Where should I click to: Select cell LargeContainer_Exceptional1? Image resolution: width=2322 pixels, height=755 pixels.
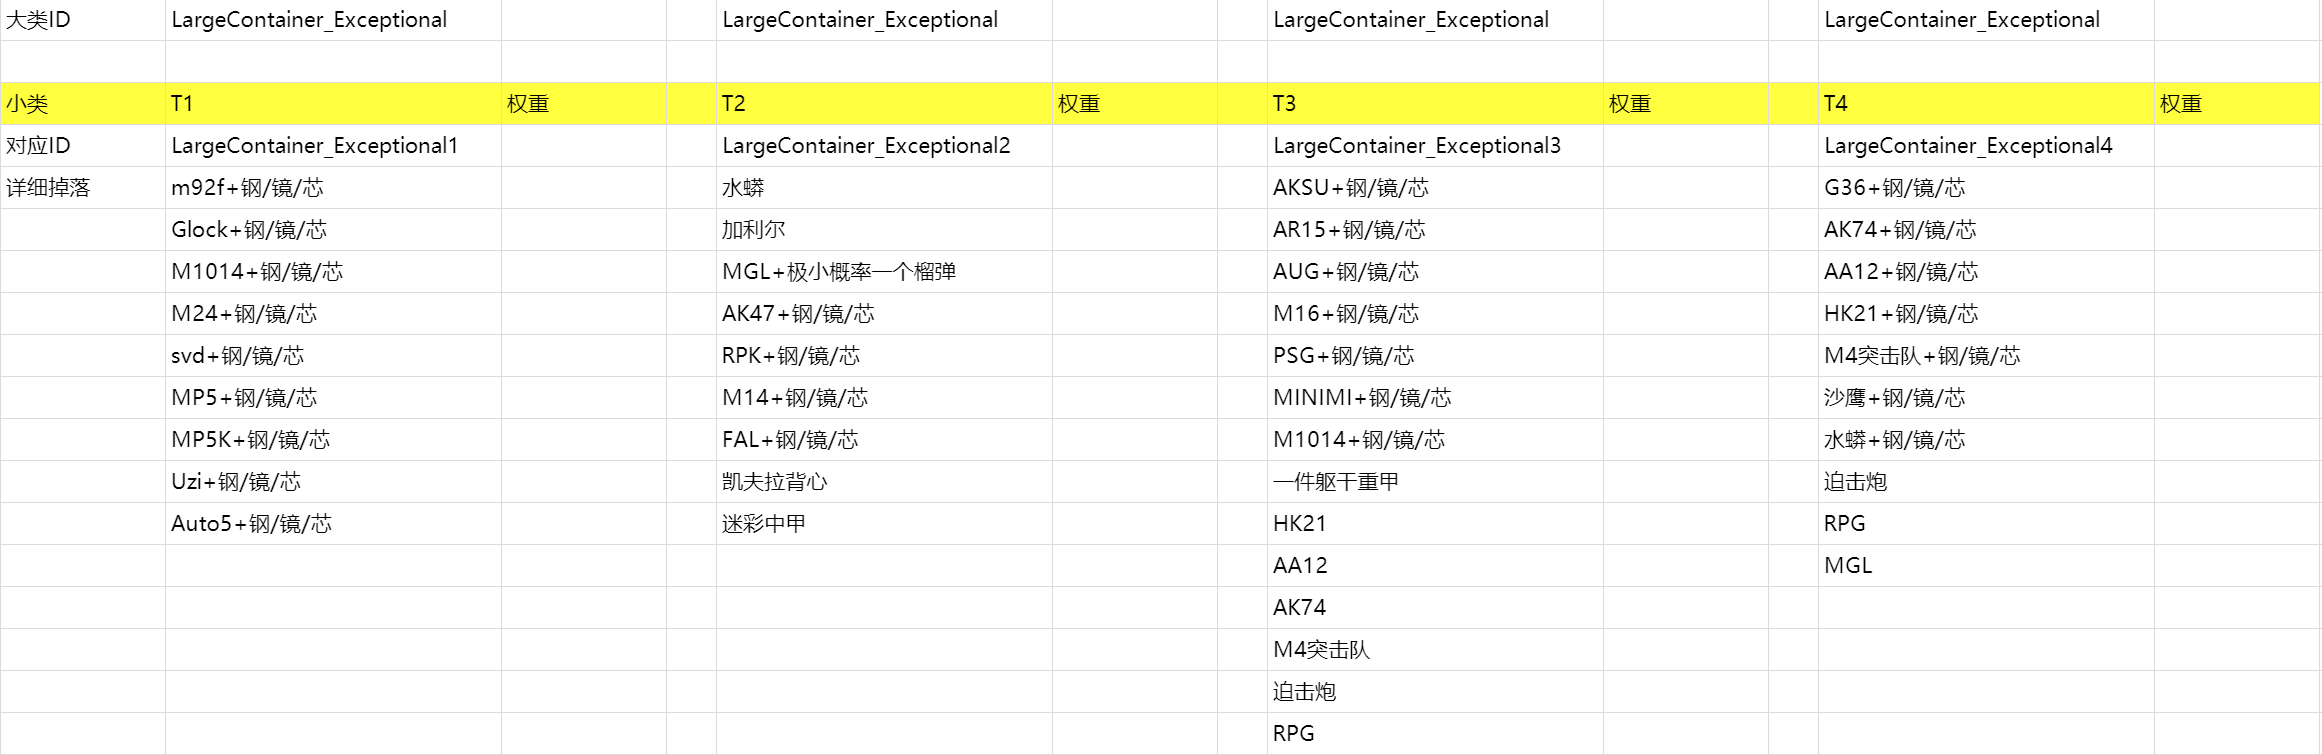click(315, 146)
